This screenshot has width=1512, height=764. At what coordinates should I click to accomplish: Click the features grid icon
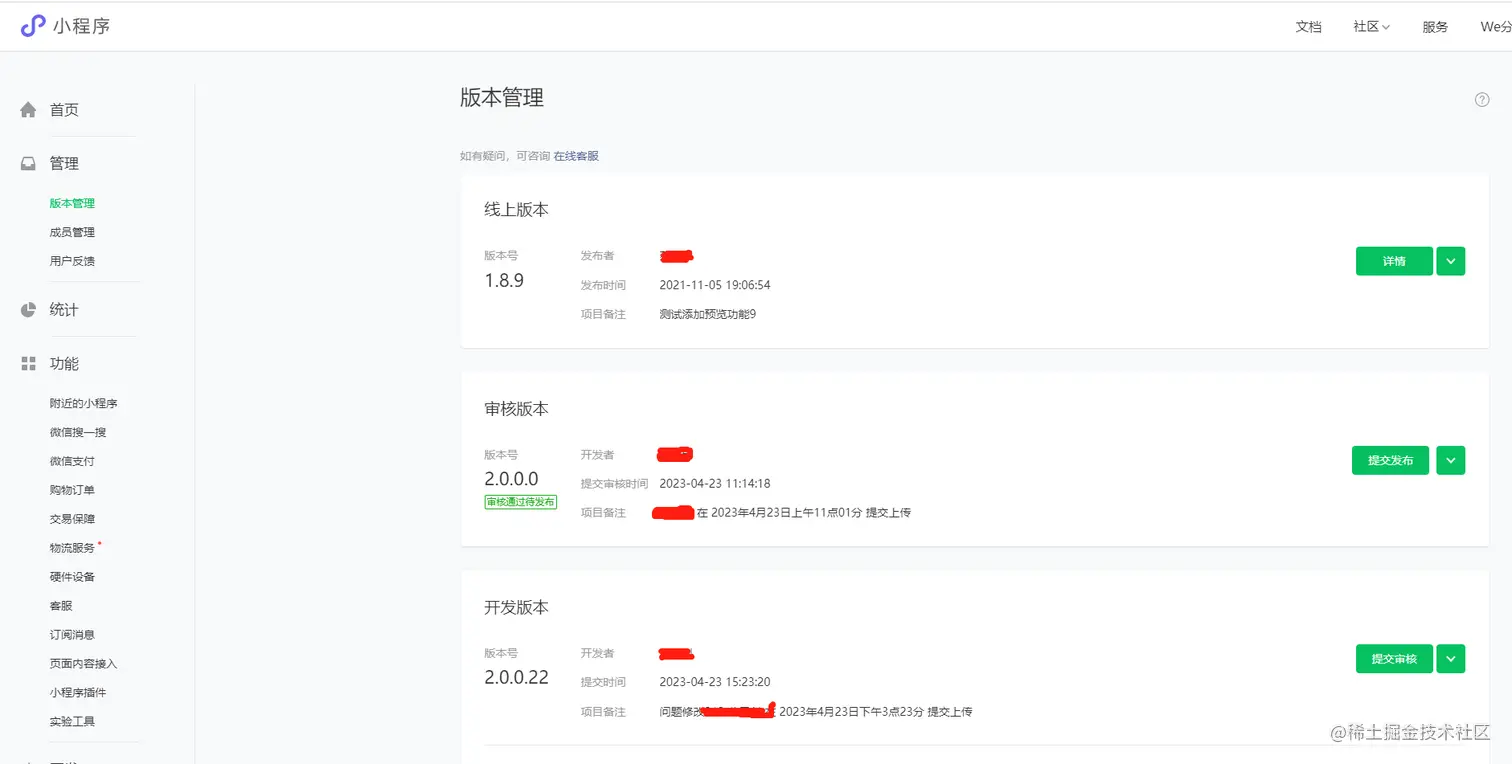(28, 364)
